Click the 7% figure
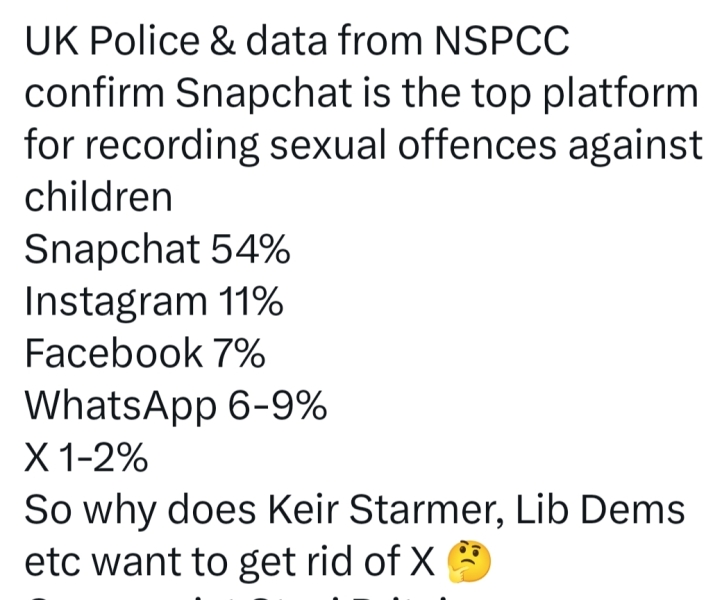Screen dimensions: 722x600 239,353
